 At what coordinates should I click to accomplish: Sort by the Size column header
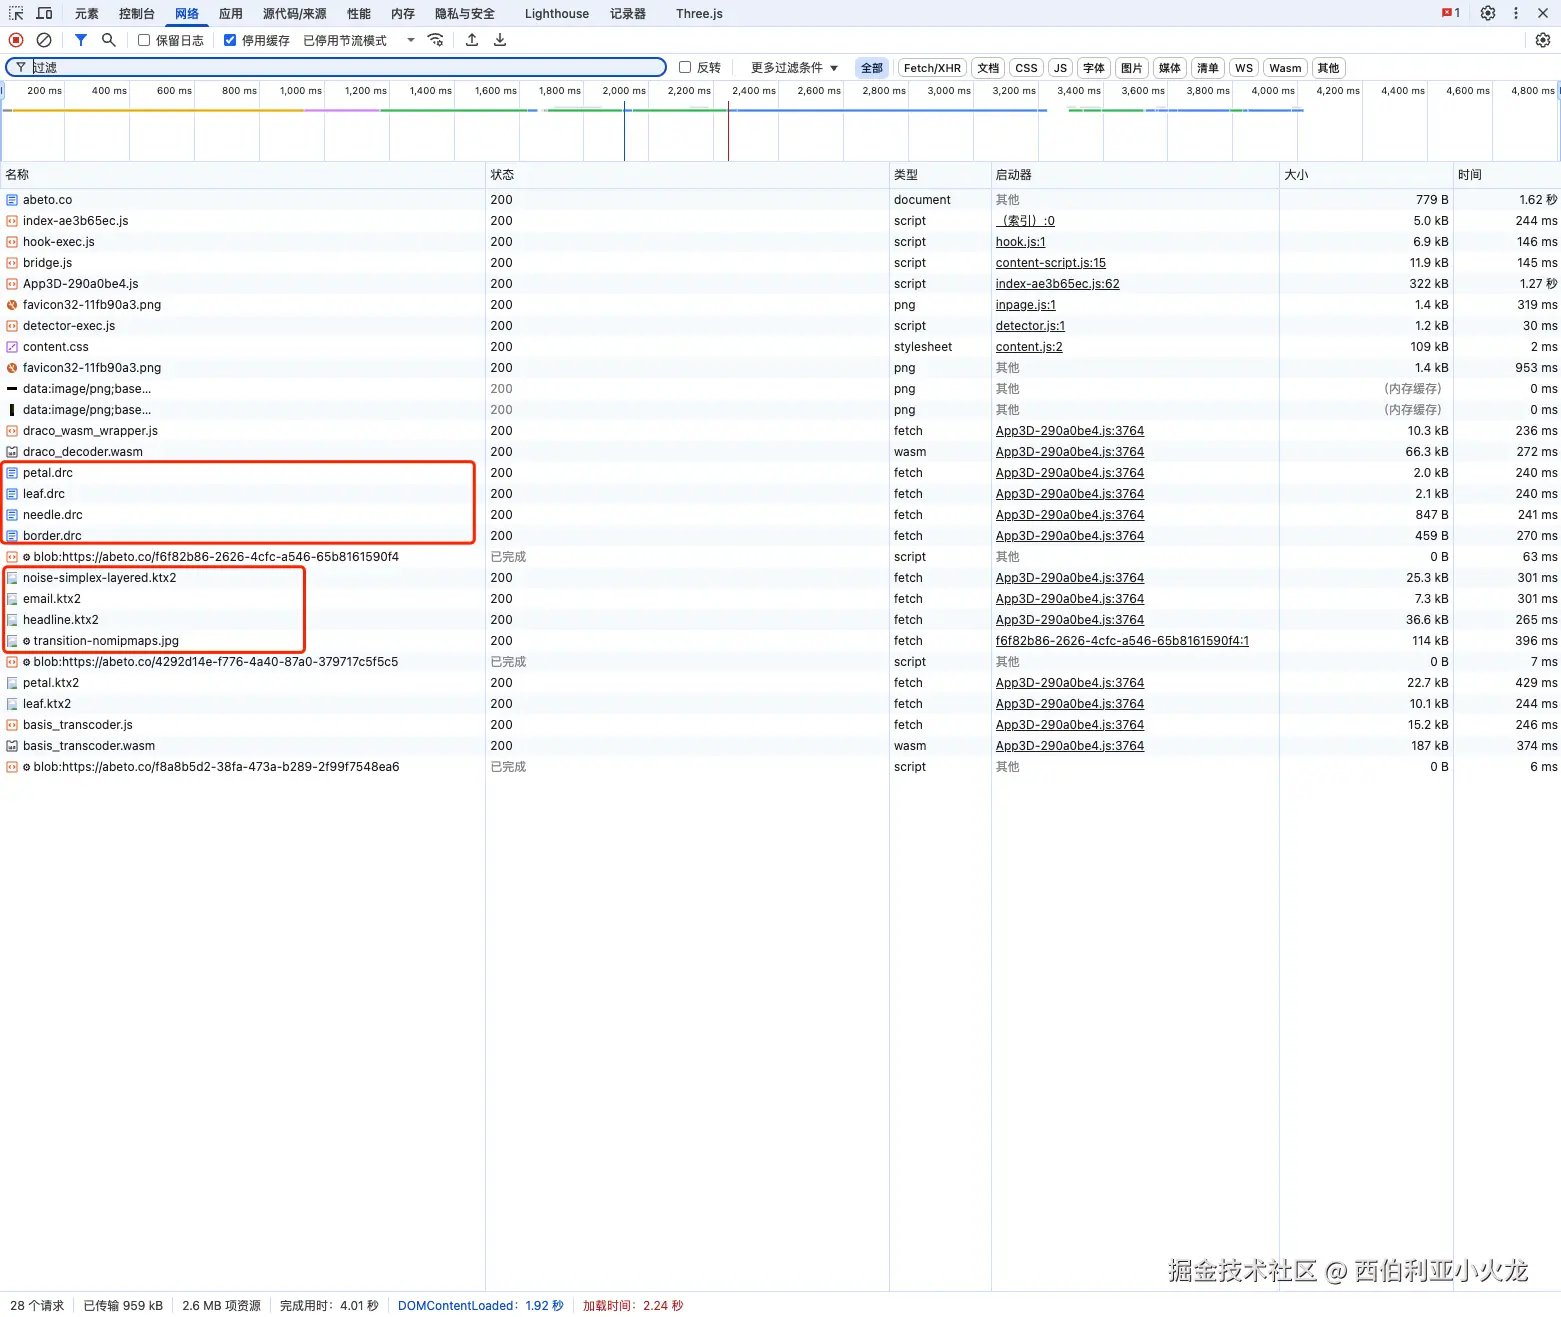[1366, 175]
